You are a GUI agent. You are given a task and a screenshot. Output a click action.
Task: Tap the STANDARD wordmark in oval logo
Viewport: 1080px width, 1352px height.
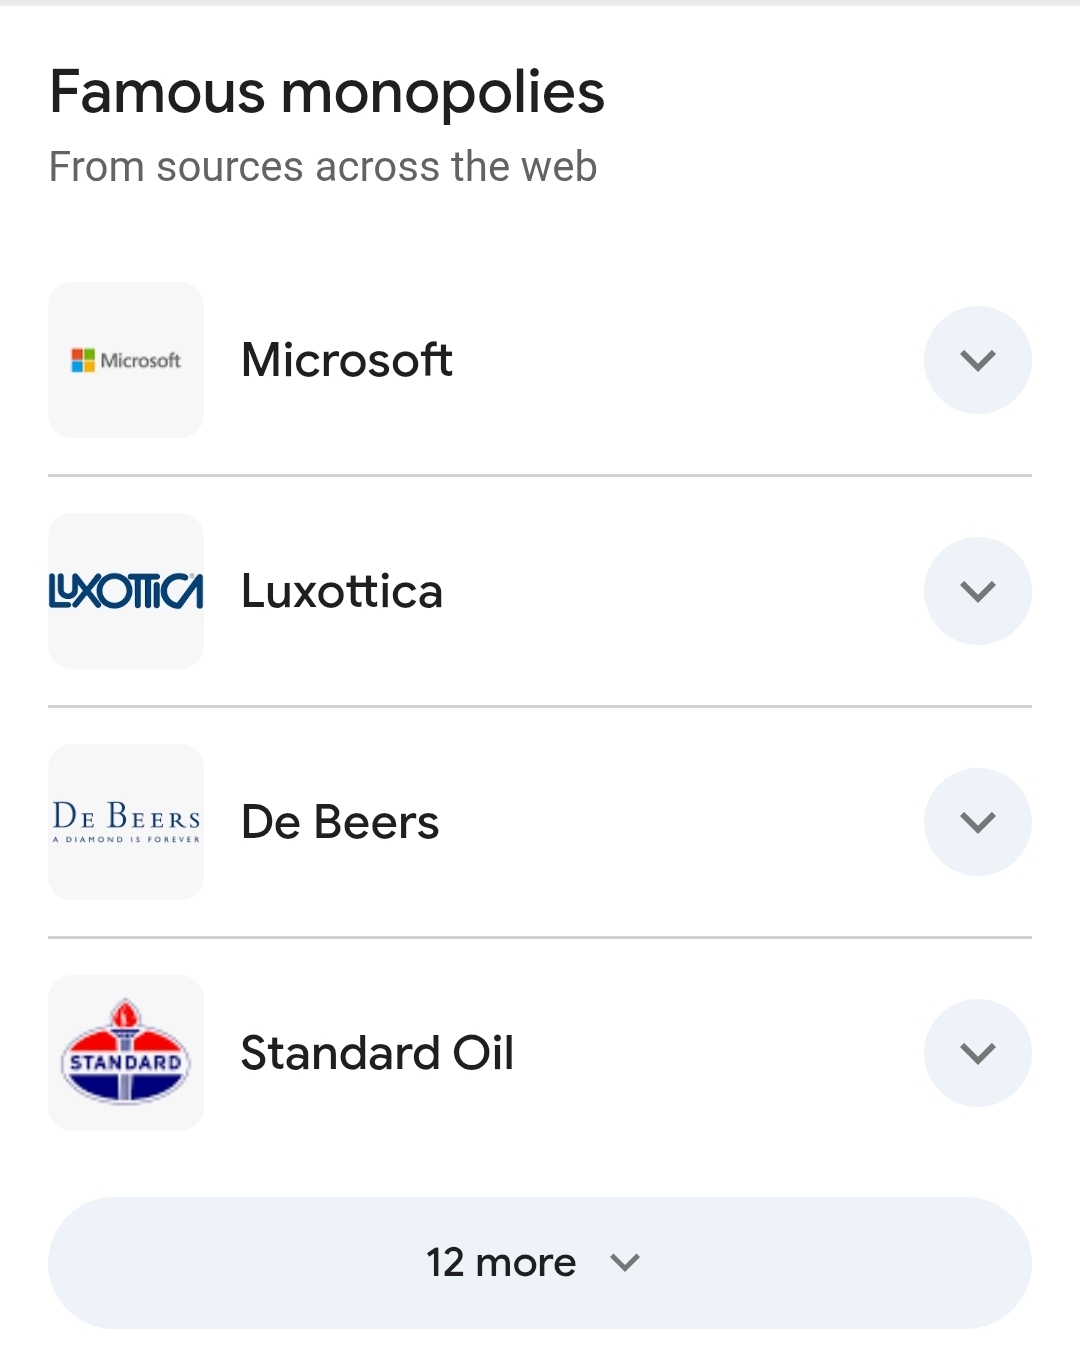126,1062
